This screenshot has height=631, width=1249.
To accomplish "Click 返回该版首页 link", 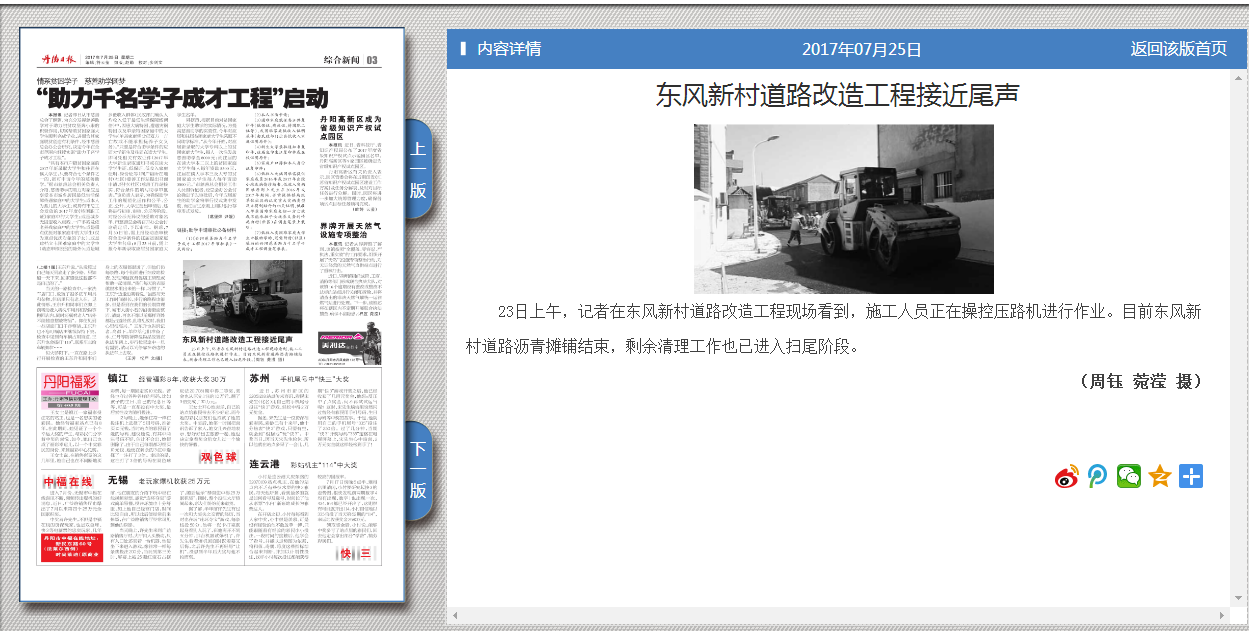I will click(x=1178, y=49).
